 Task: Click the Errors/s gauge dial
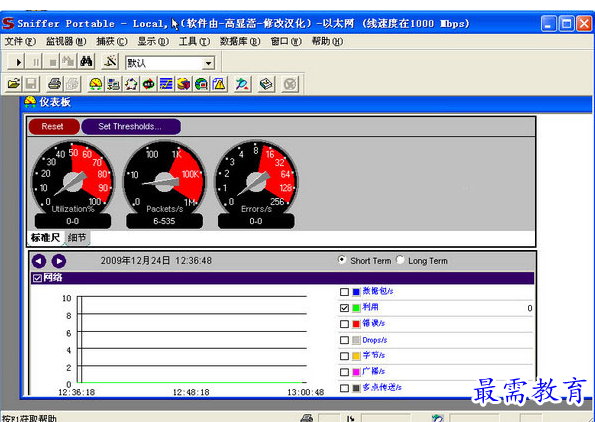pos(256,181)
